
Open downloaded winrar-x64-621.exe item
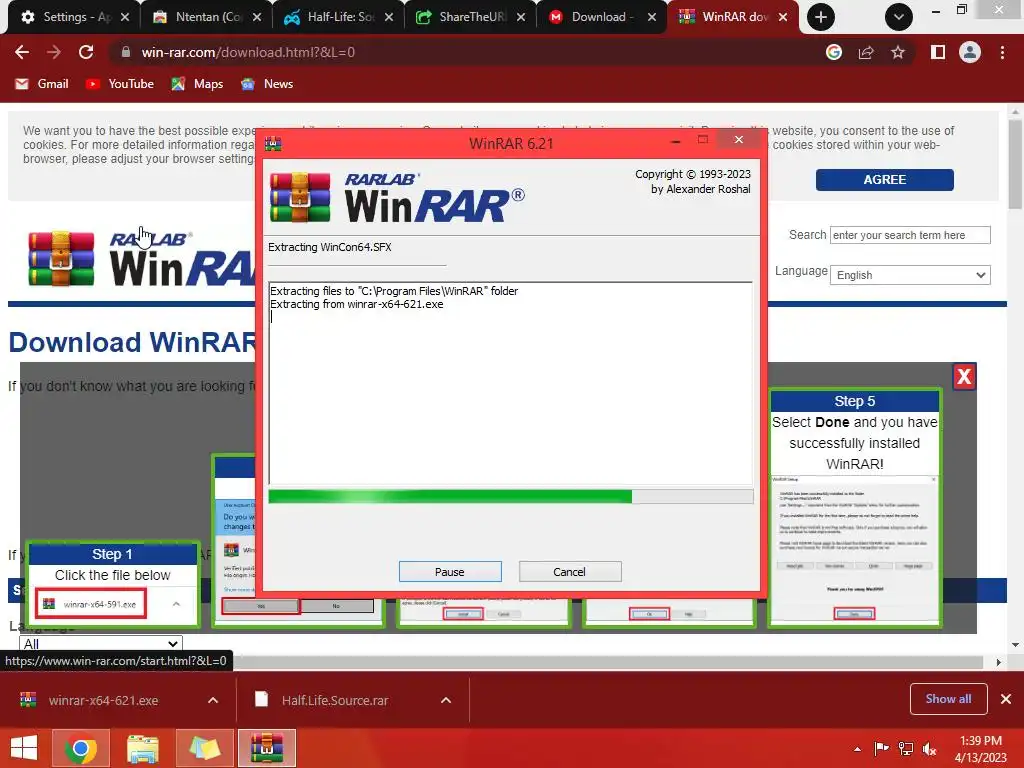tap(103, 700)
